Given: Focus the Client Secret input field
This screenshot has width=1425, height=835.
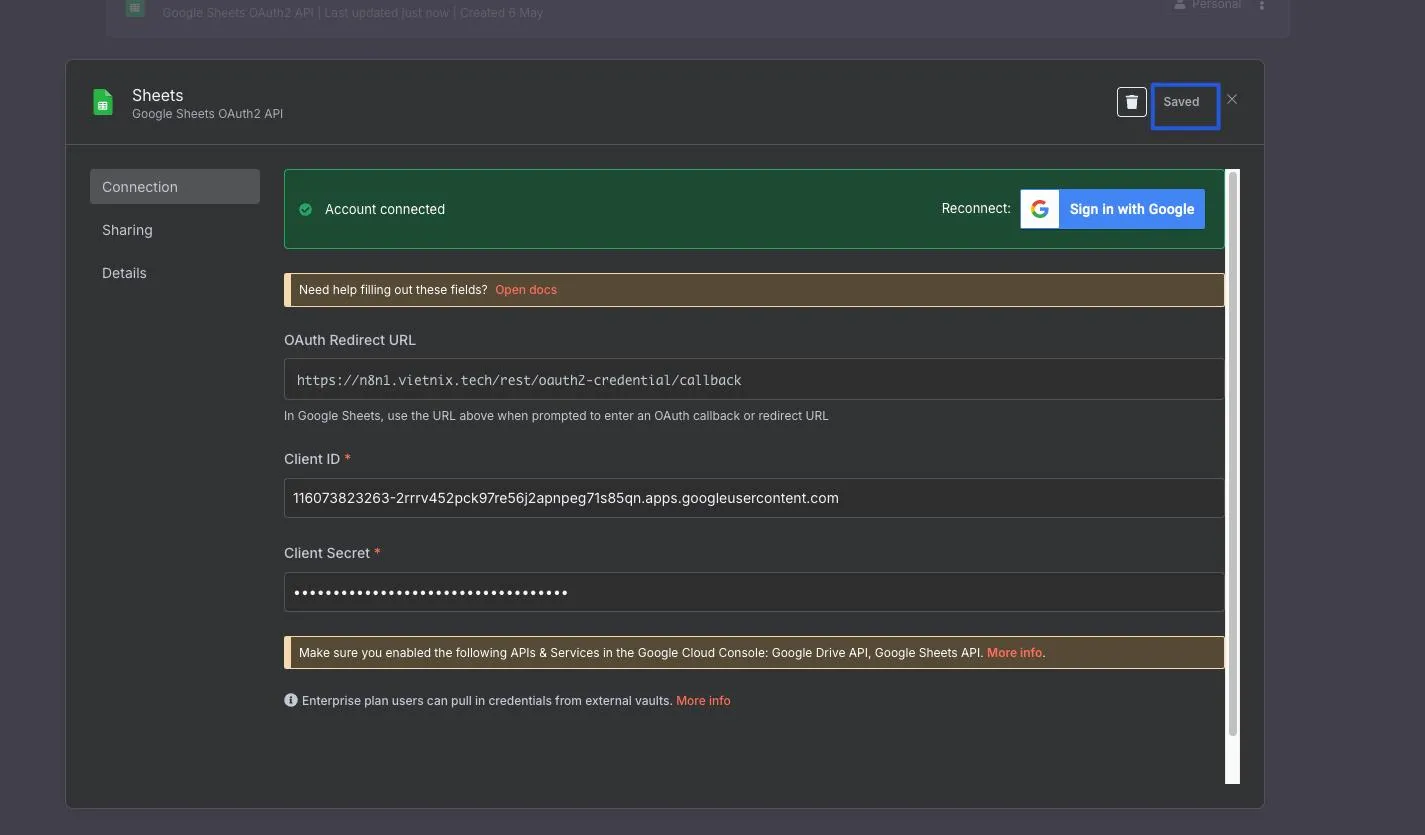Looking at the screenshot, I should coord(754,592).
